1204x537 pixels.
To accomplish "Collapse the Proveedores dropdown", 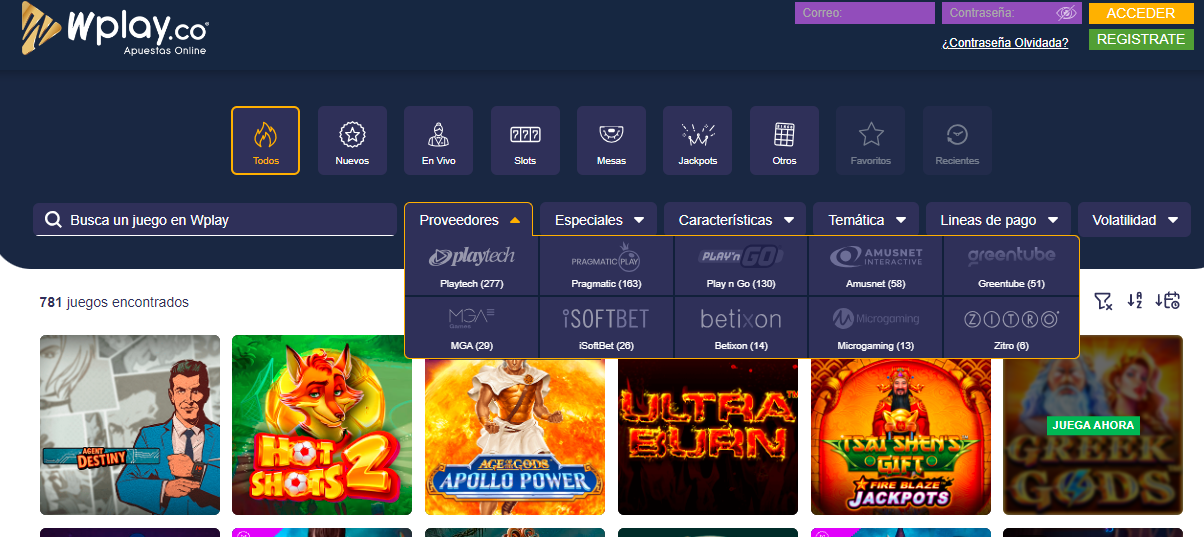I will tap(470, 220).
